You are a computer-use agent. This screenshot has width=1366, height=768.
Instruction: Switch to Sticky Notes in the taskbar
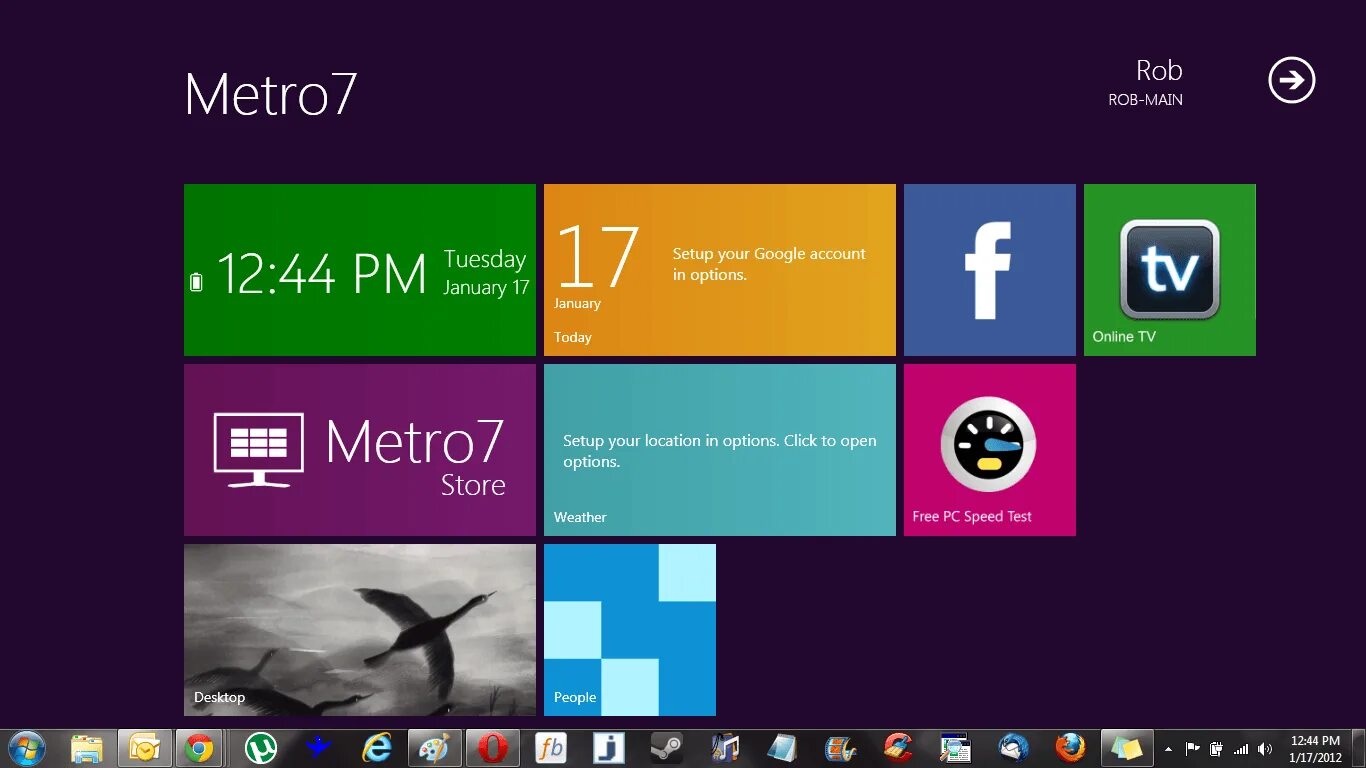1128,748
